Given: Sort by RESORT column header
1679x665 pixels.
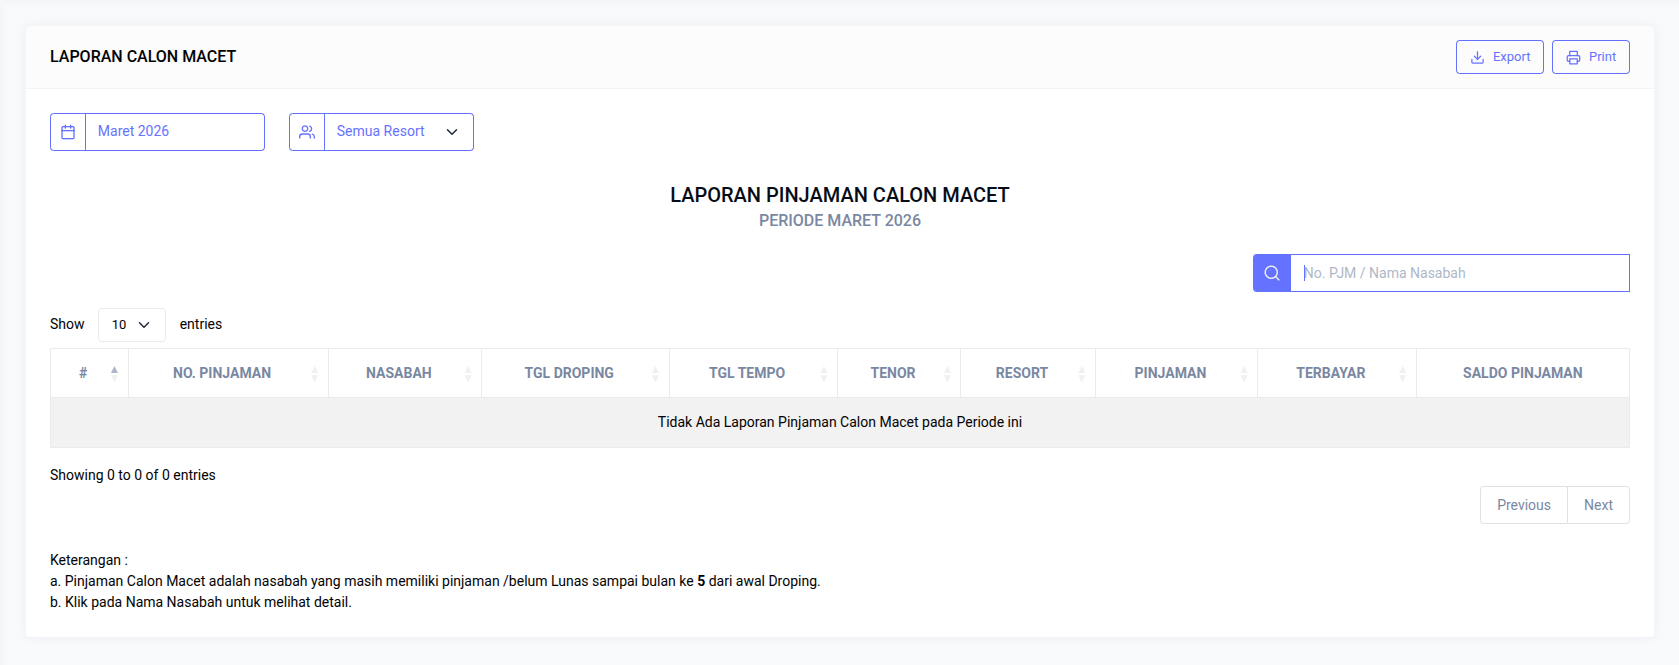Looking at the screenshot, I should [x=1028, y=373].
